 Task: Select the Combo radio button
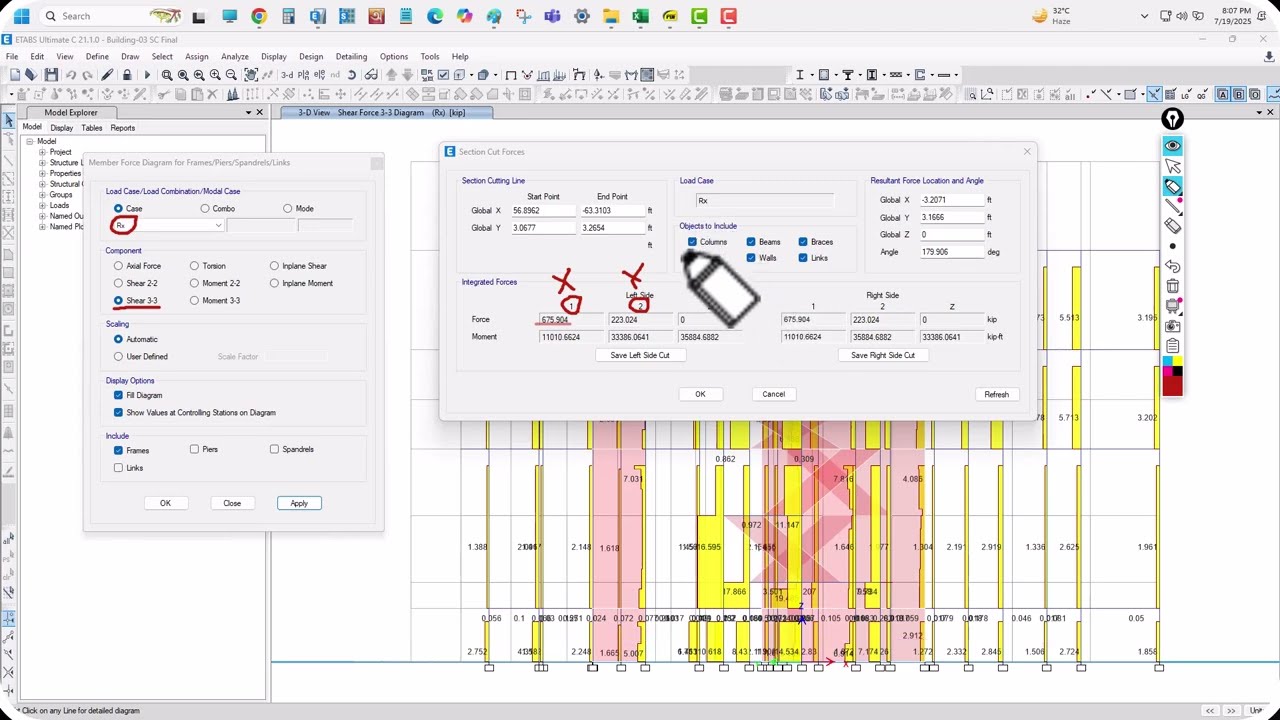(x=205, y=208)
